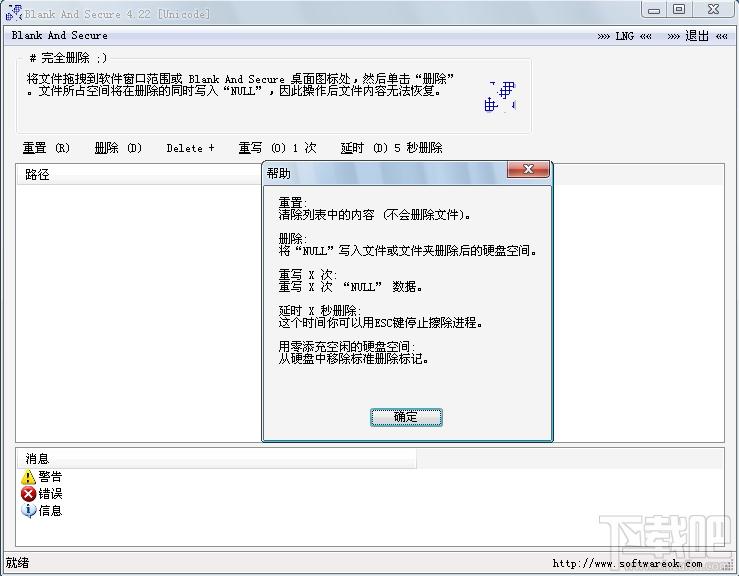Maximize the Blank And Secure window
The height and width of the screenshot is (576, 739).
(679, 9)
